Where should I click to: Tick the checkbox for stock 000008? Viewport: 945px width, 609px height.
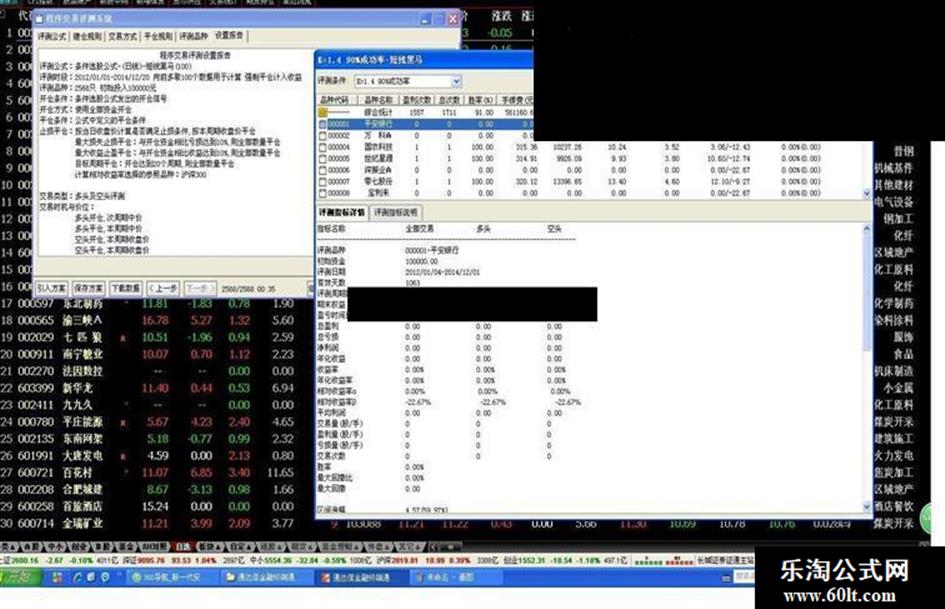pos(322,193)
